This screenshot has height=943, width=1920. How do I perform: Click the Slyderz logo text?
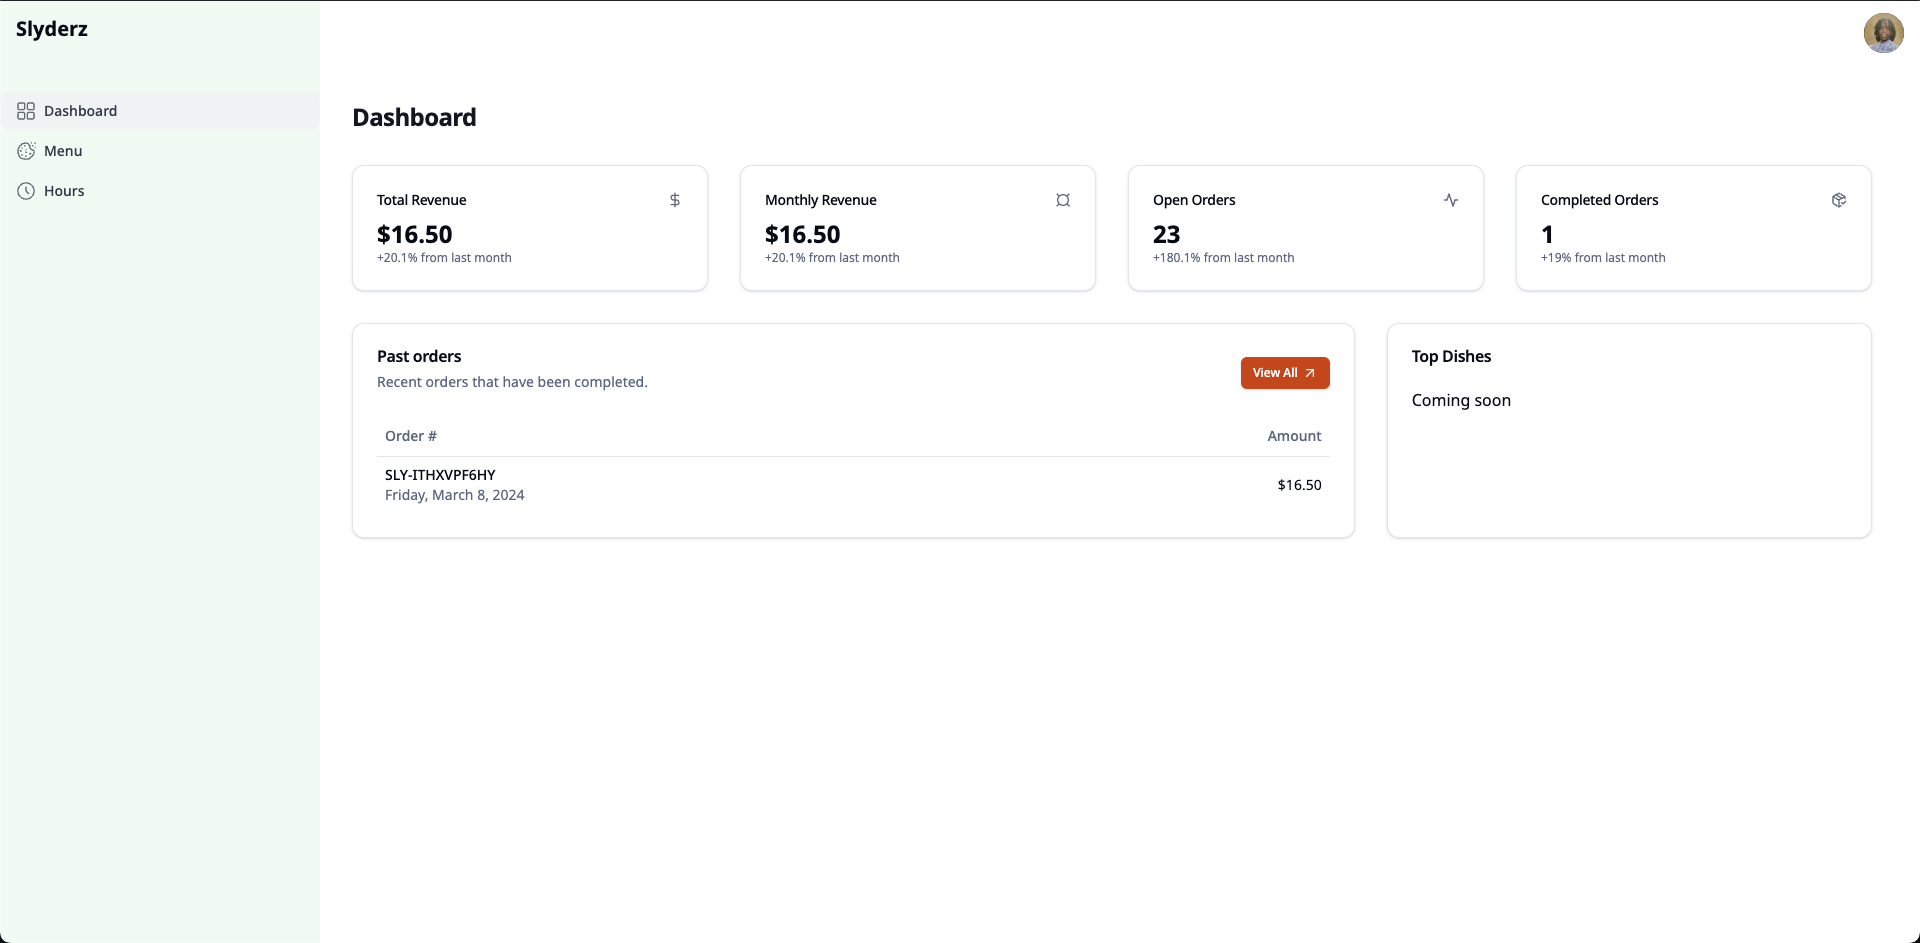coord(52,29)
